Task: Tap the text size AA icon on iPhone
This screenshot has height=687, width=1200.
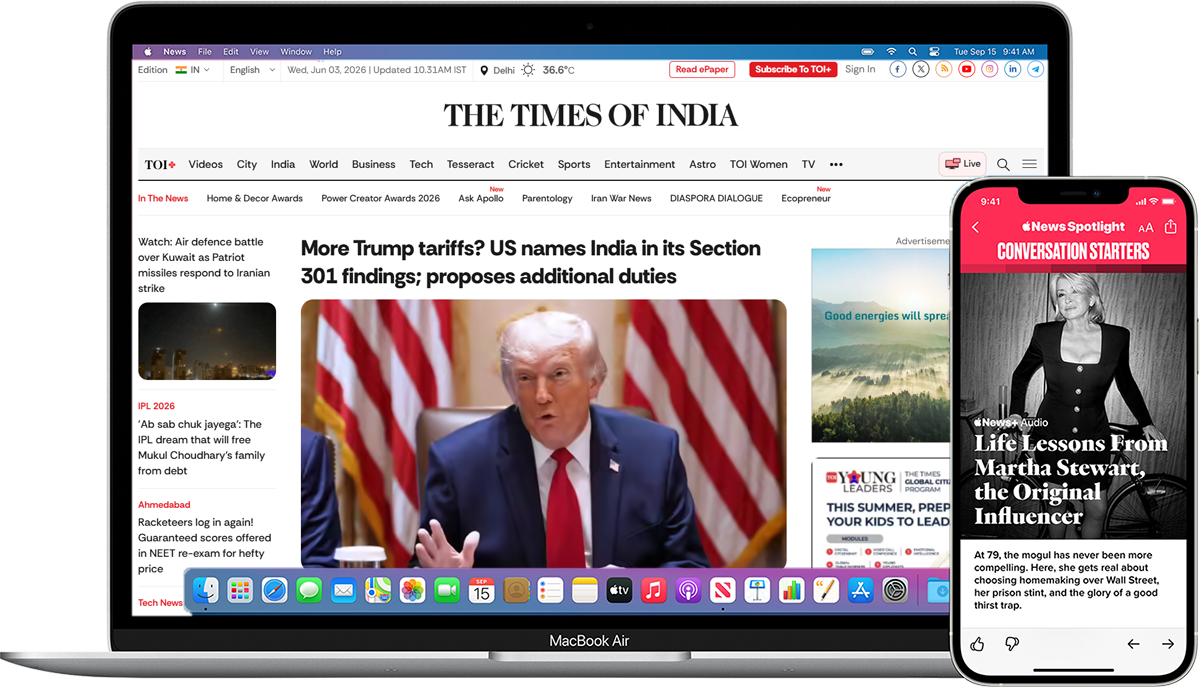Action: tap(1146, 228)
